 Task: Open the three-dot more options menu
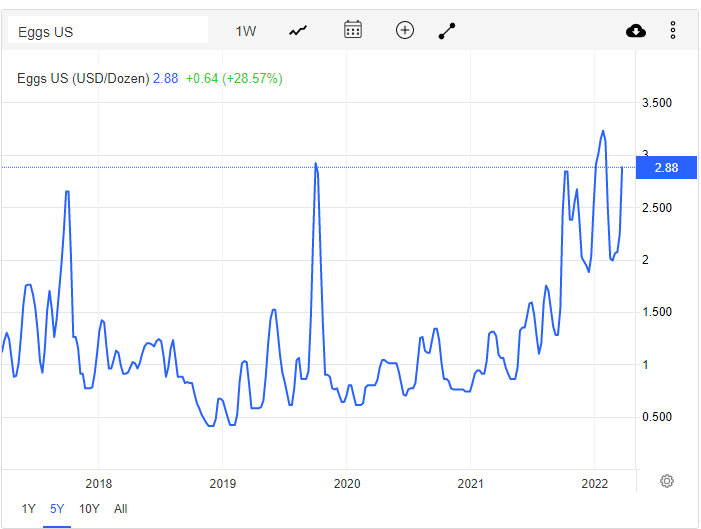pyautogui.click(x=672, y=30)
